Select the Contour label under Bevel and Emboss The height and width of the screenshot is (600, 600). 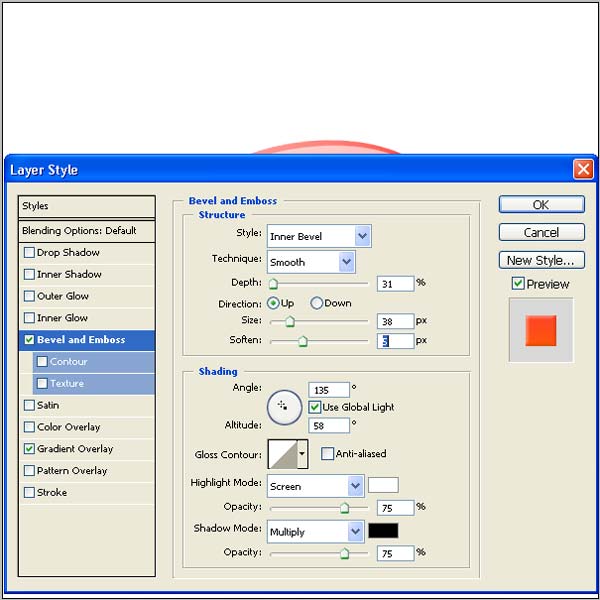68,362
